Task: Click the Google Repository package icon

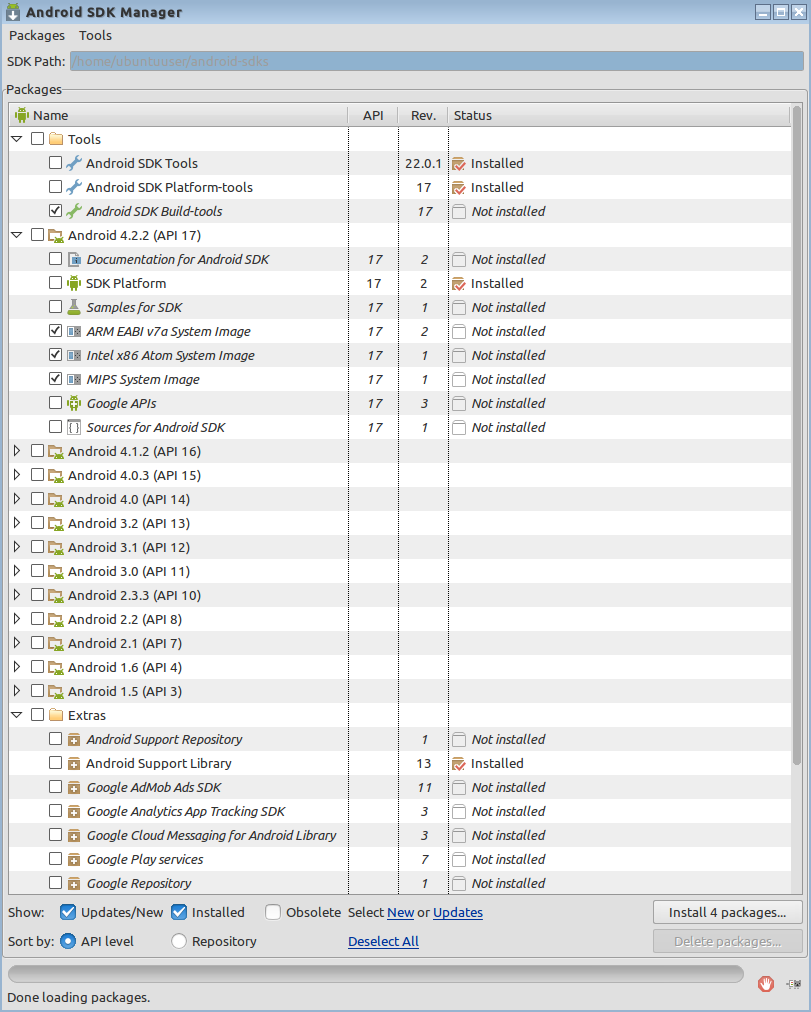Action: (74, 884)
